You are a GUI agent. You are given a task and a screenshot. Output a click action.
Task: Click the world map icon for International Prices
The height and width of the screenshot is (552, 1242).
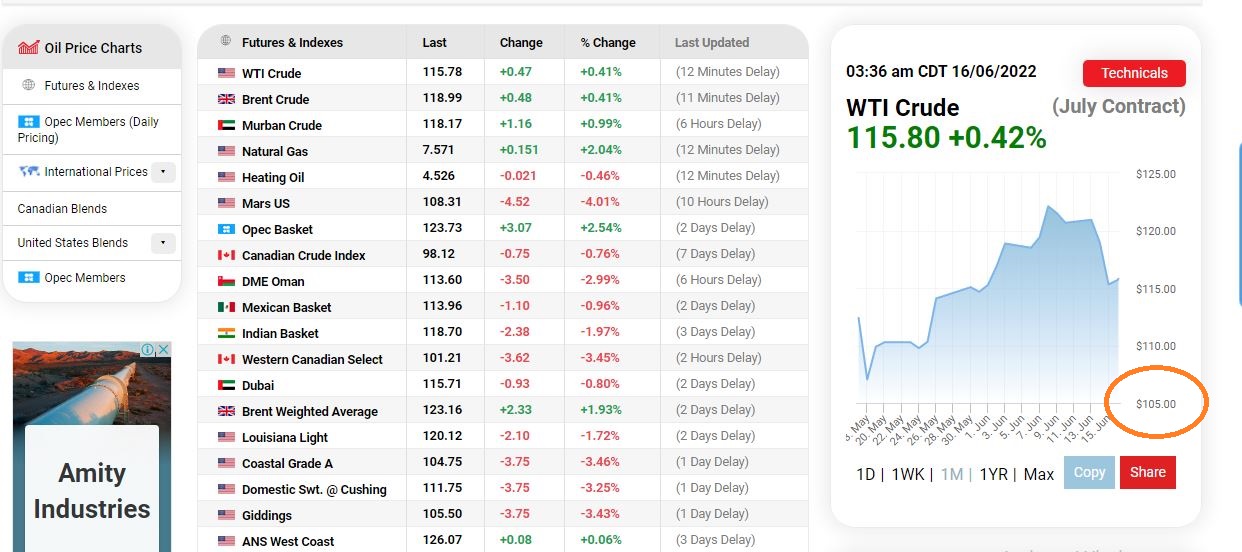click(x=28, y=171)
